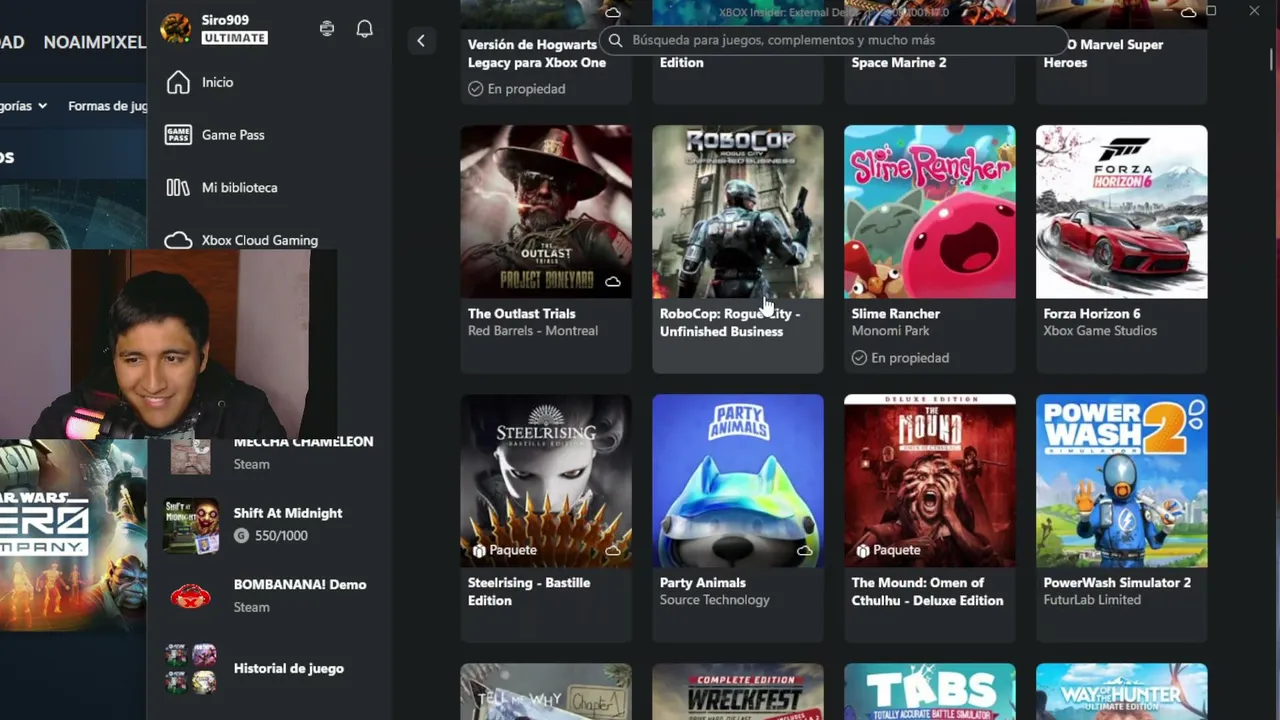The width and height of the screenshot is (1280, 720).
Task: Open the Party Animals title link
Action: pos(703,583)
